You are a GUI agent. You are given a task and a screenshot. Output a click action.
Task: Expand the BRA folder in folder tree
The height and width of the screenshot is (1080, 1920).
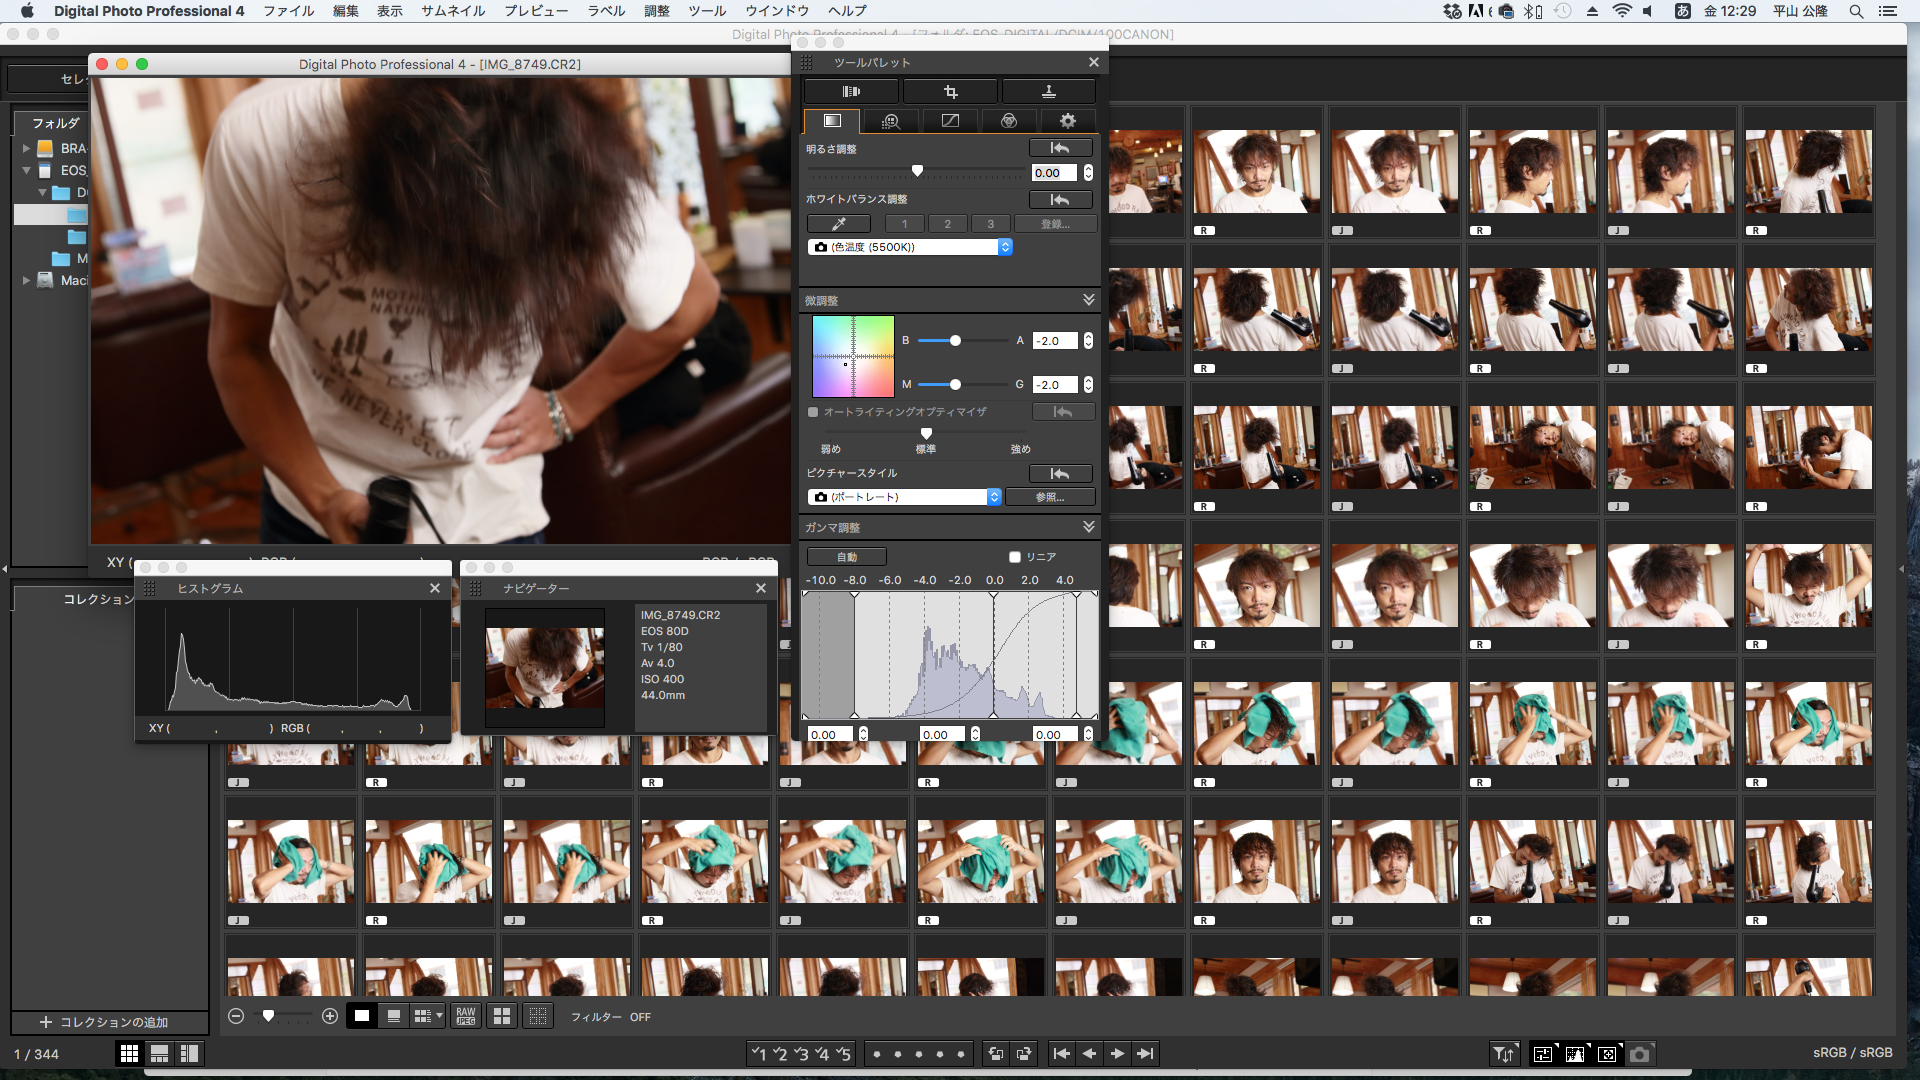click(26, 148)
